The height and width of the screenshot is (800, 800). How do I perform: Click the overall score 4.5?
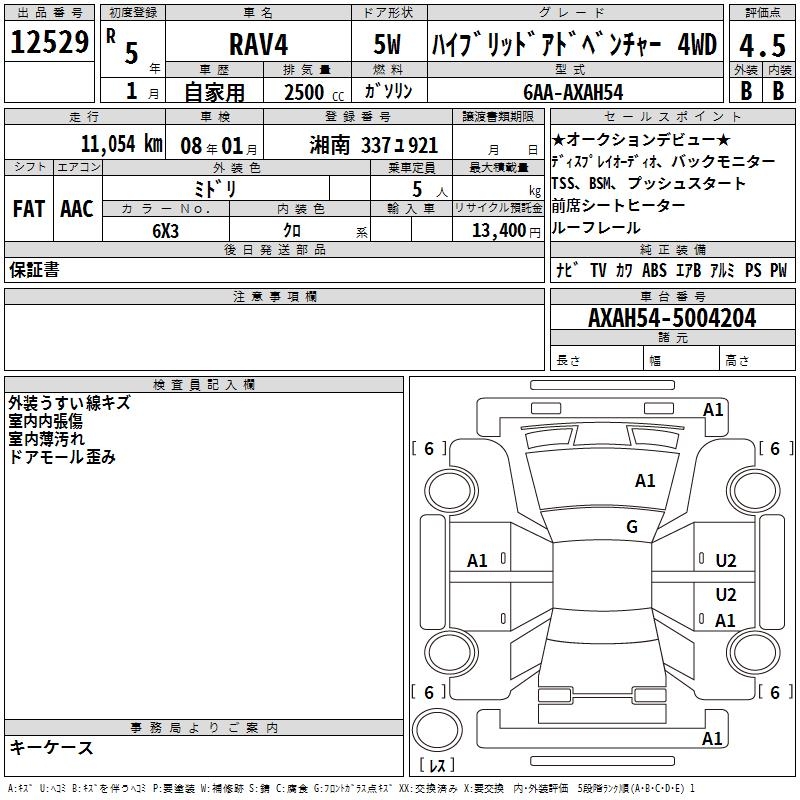762,45
